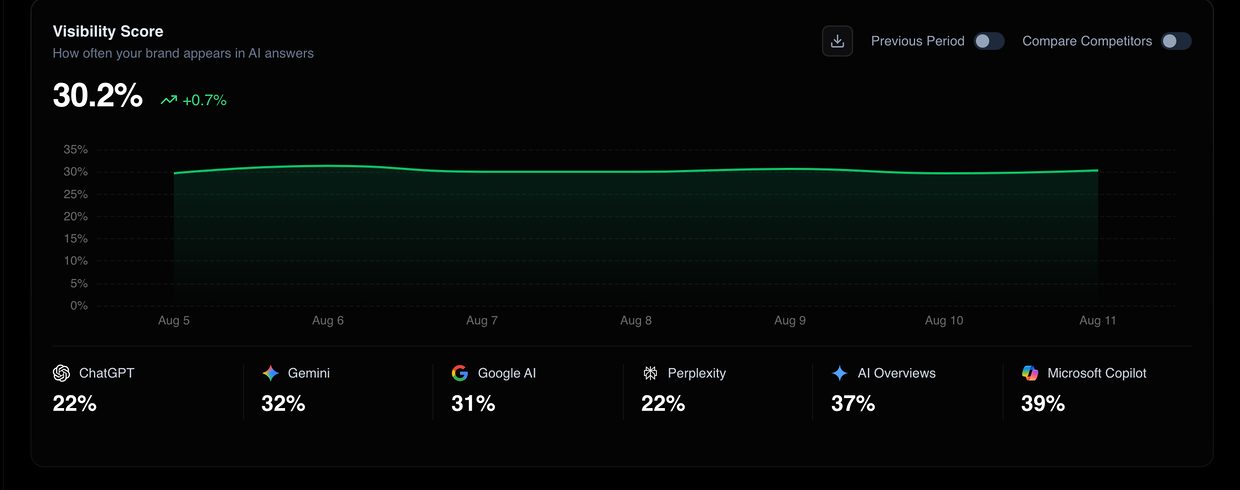Click the download chart icon button

point(837,41)
